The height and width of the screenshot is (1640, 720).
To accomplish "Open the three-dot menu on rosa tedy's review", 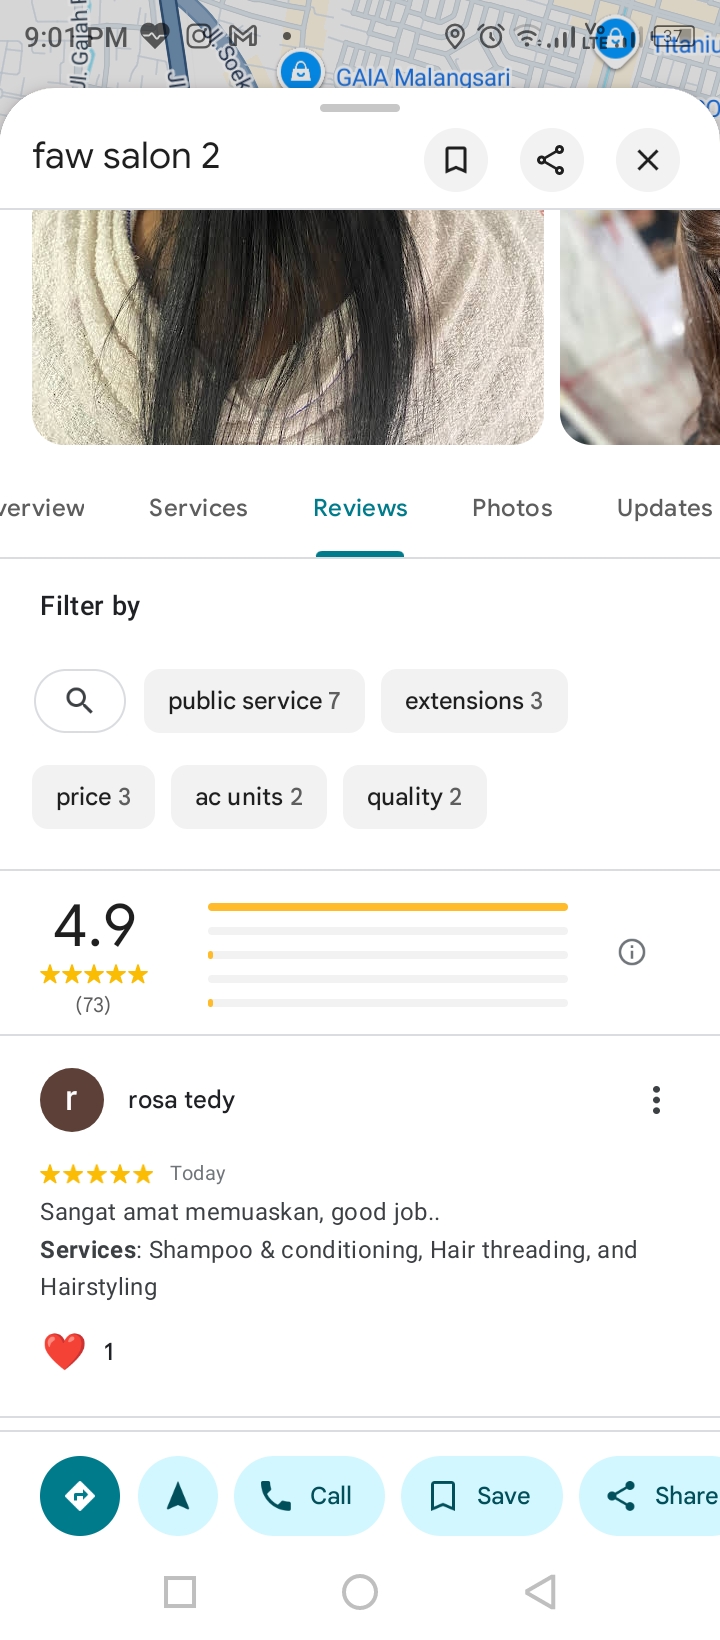I will 656,1100.
